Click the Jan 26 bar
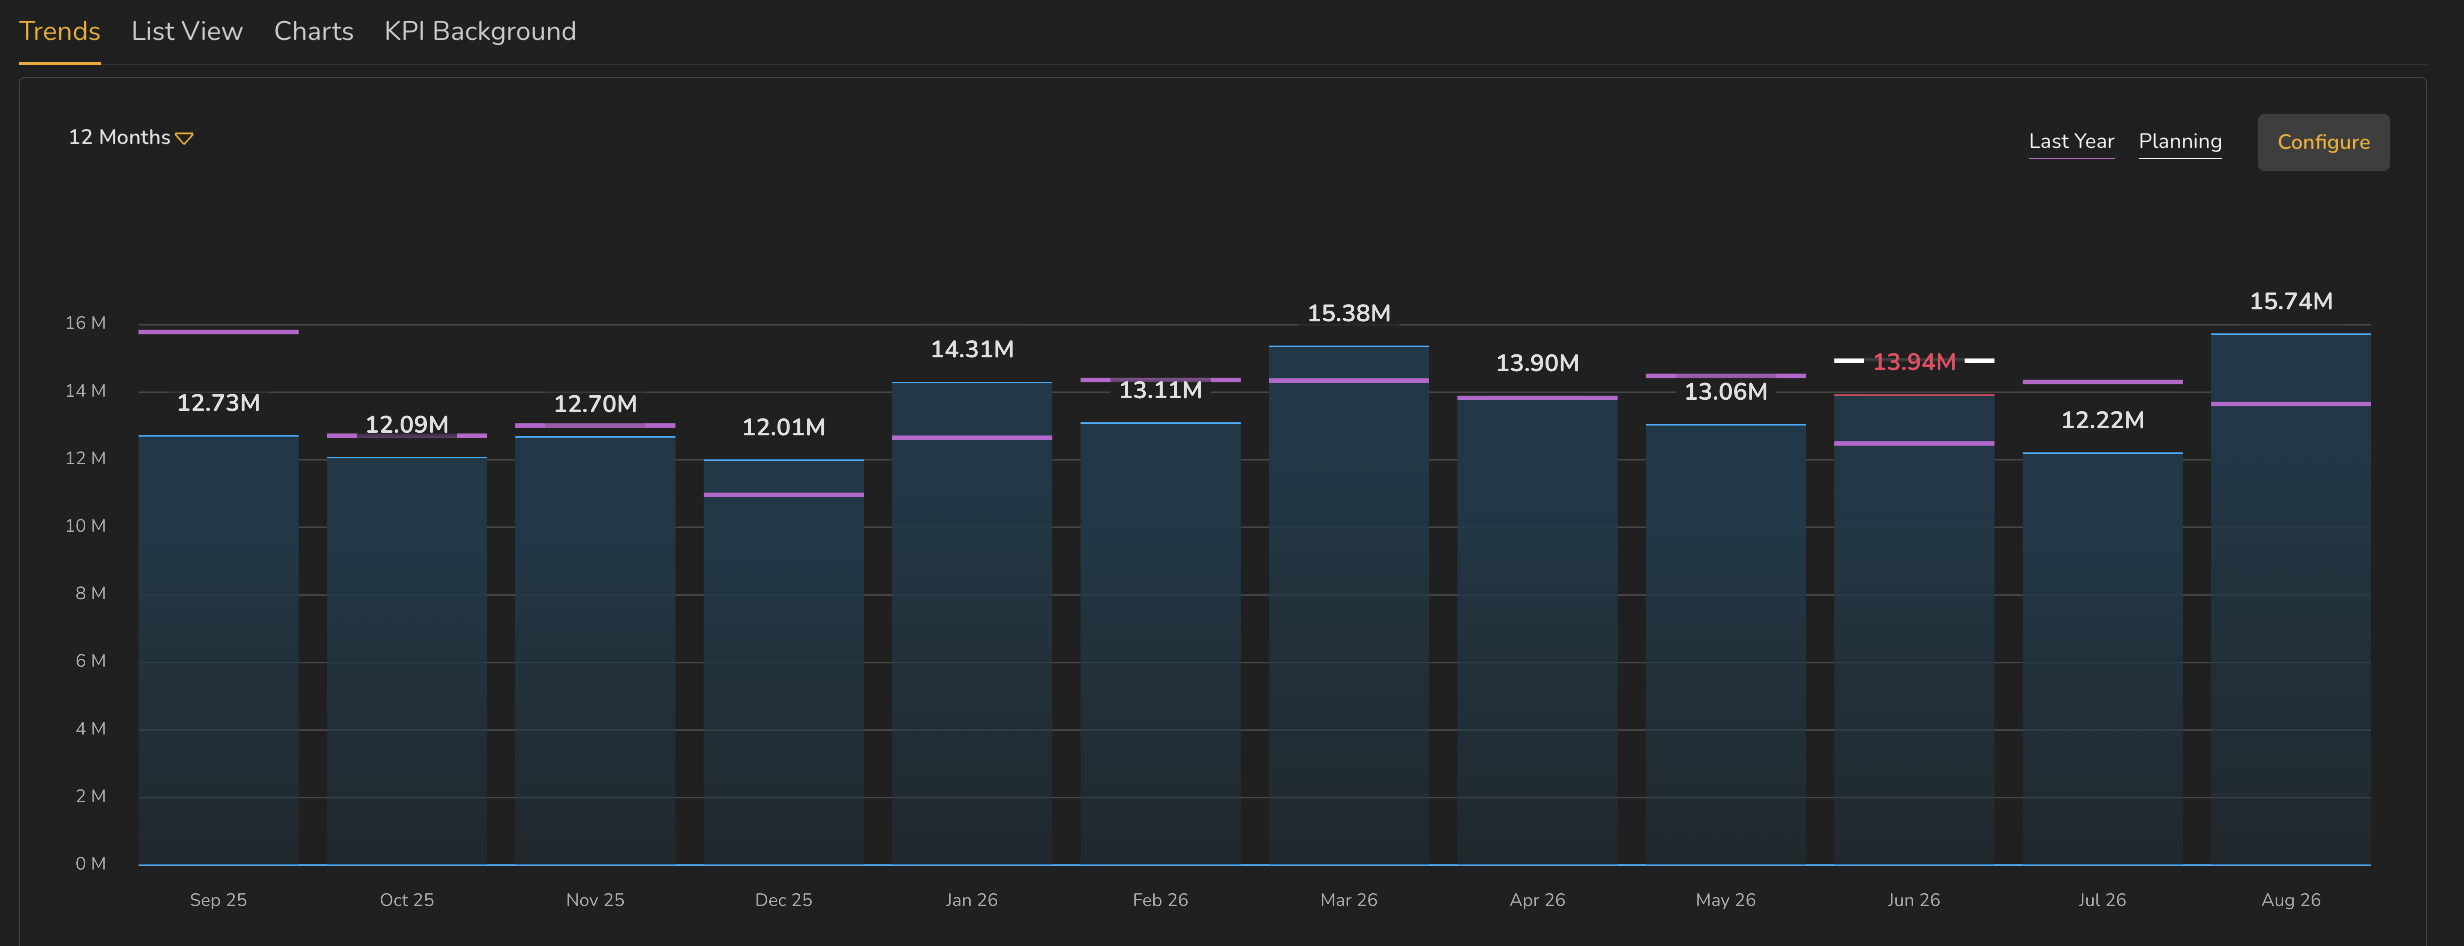 click(972, 623)
